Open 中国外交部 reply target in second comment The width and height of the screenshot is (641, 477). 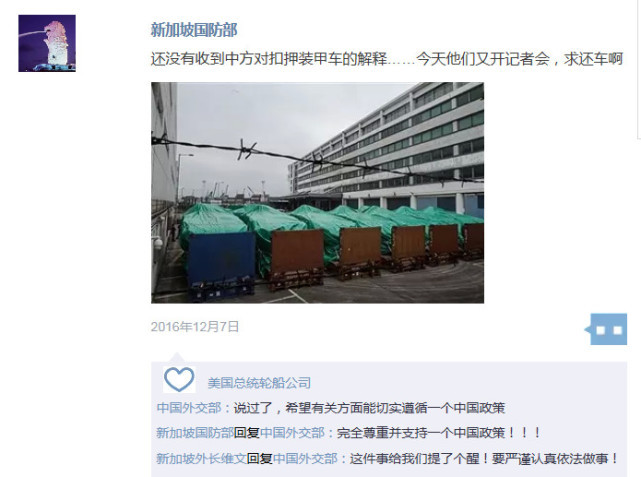292,432
